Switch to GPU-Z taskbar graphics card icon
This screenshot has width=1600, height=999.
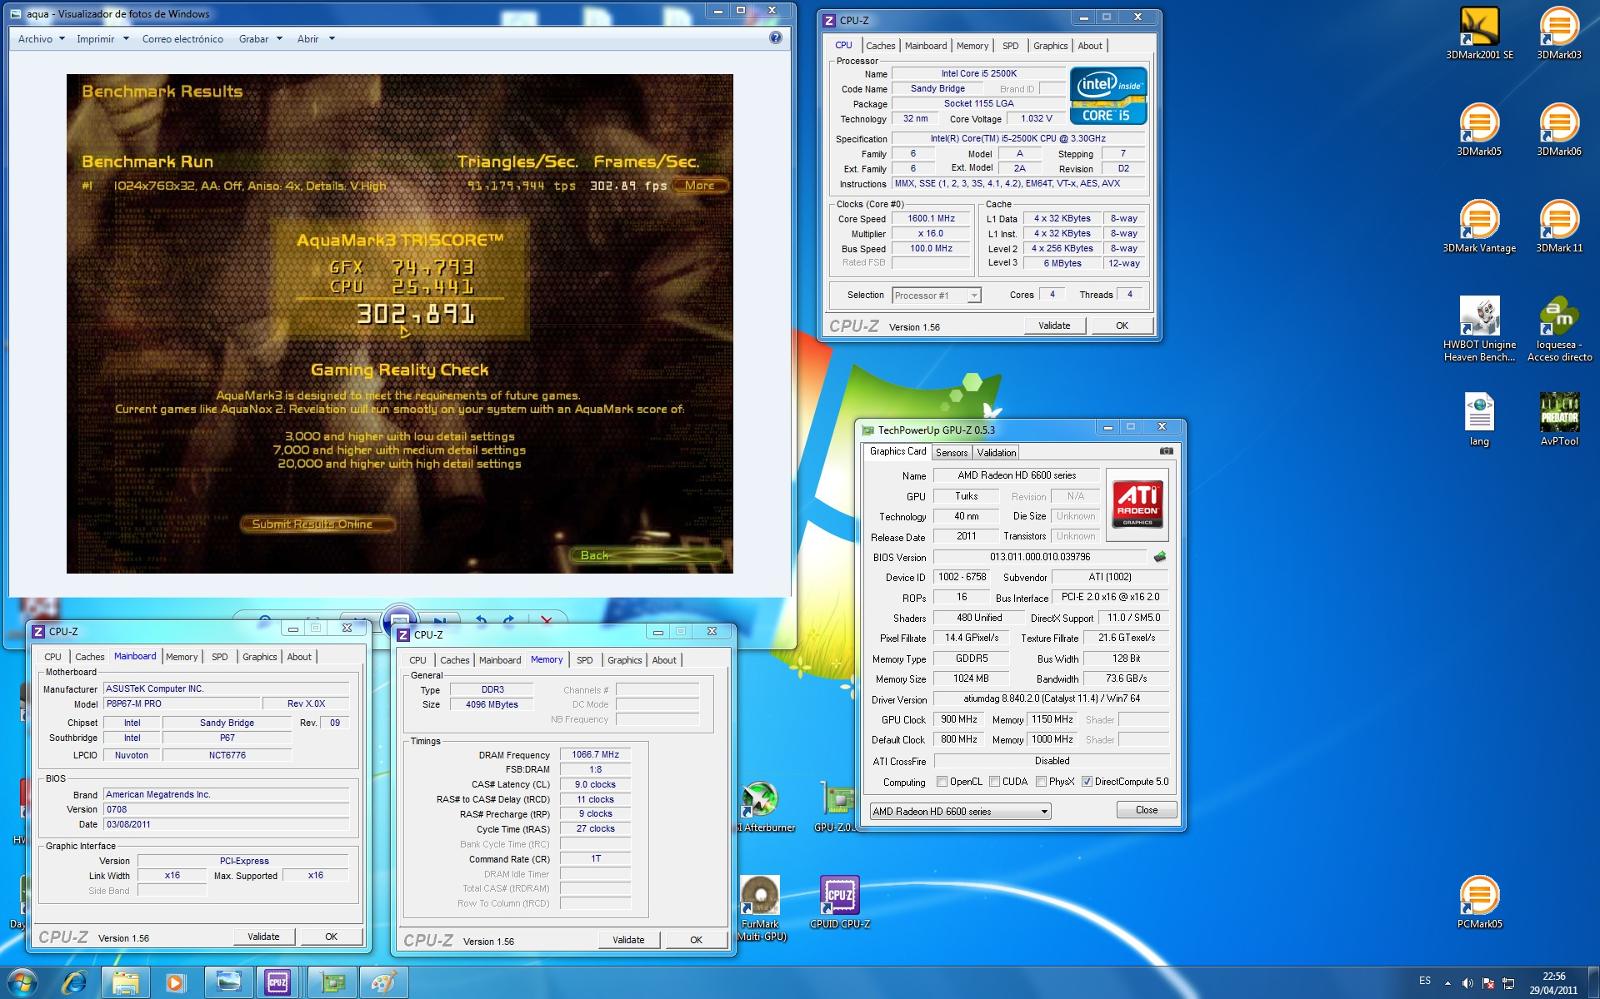(x=331, y=982)
